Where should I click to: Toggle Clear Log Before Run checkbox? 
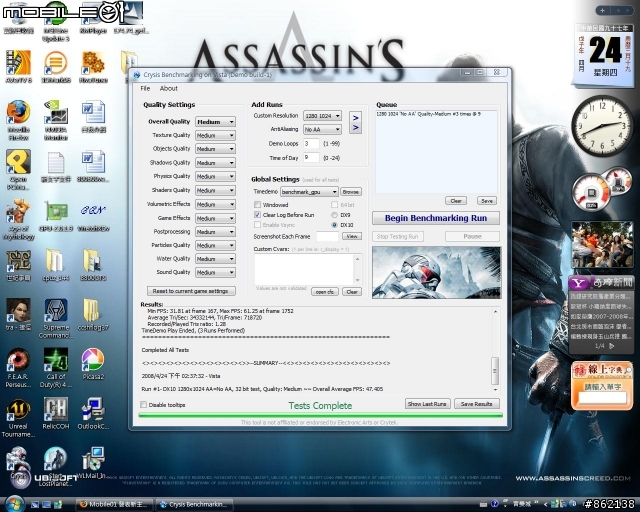point(258,215)
